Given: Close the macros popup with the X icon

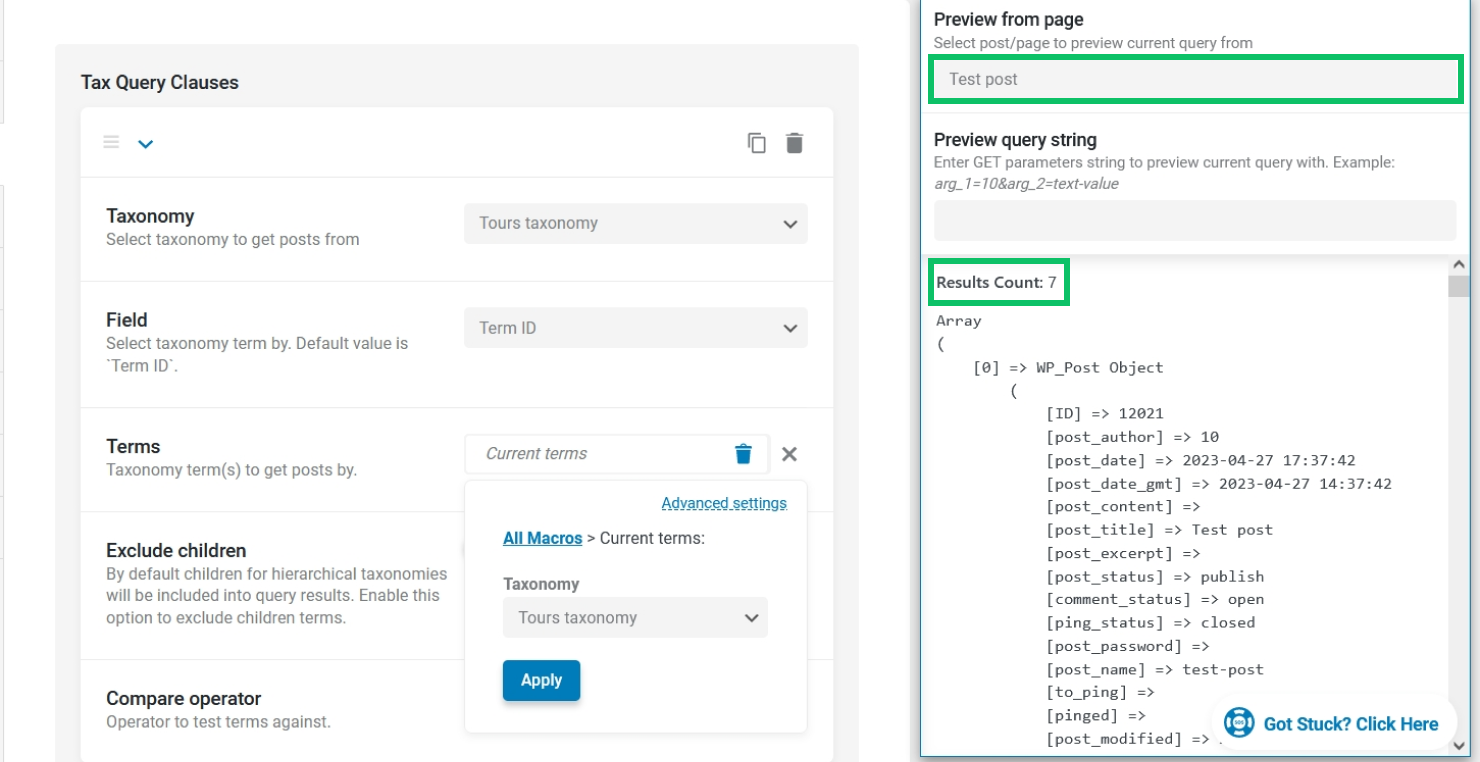Looking at the screenshot, I should [x=789, y=454].
